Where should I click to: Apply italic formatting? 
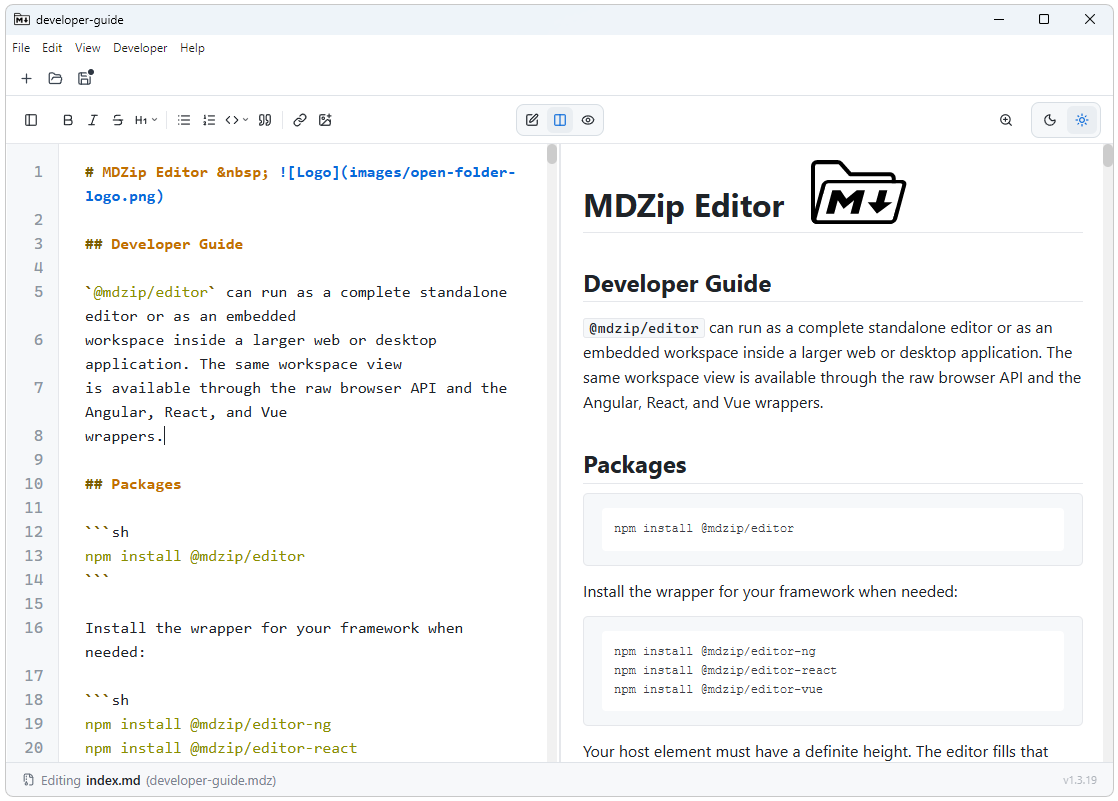(x=93, y=120)
